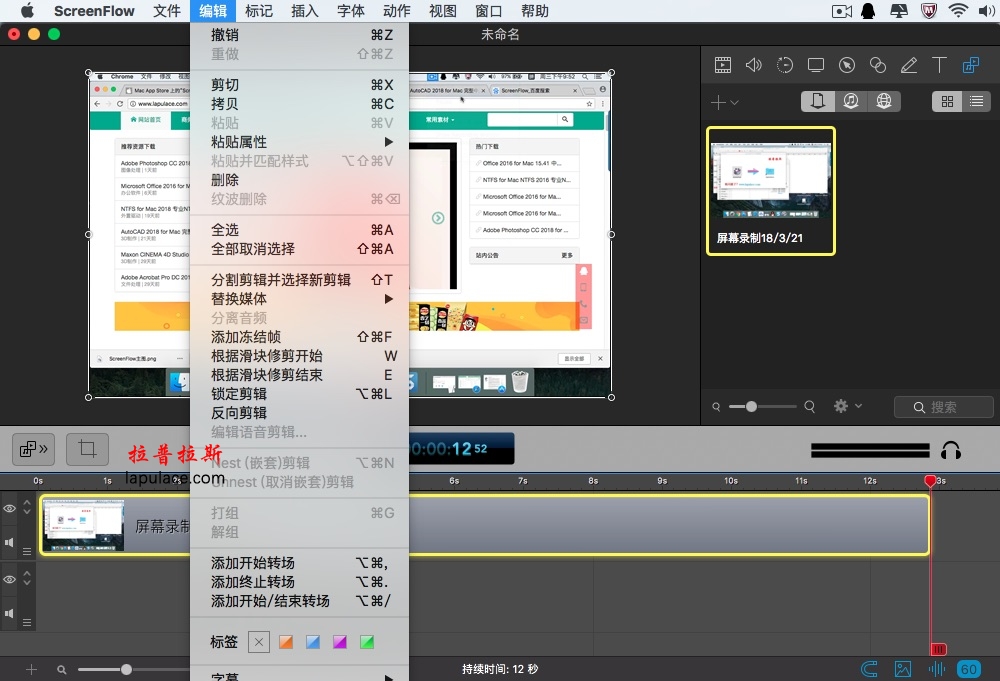
Task: Mute the first track's speaker toggle
Action: (9, 543)
